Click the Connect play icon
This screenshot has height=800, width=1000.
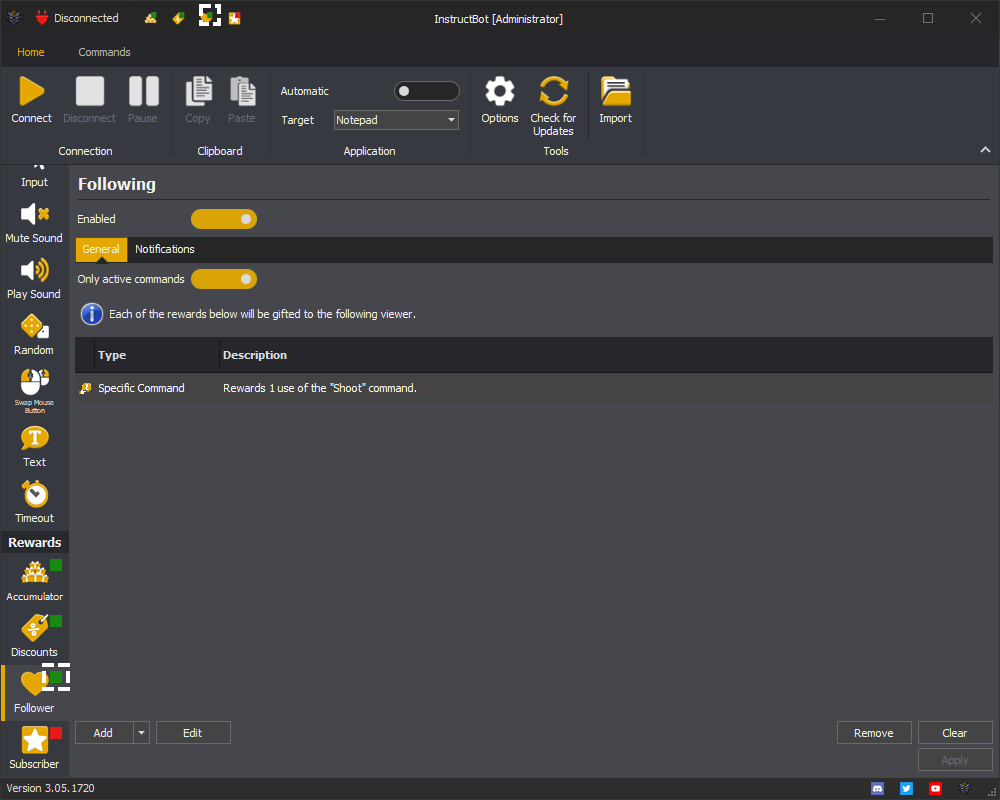(31, 91)
